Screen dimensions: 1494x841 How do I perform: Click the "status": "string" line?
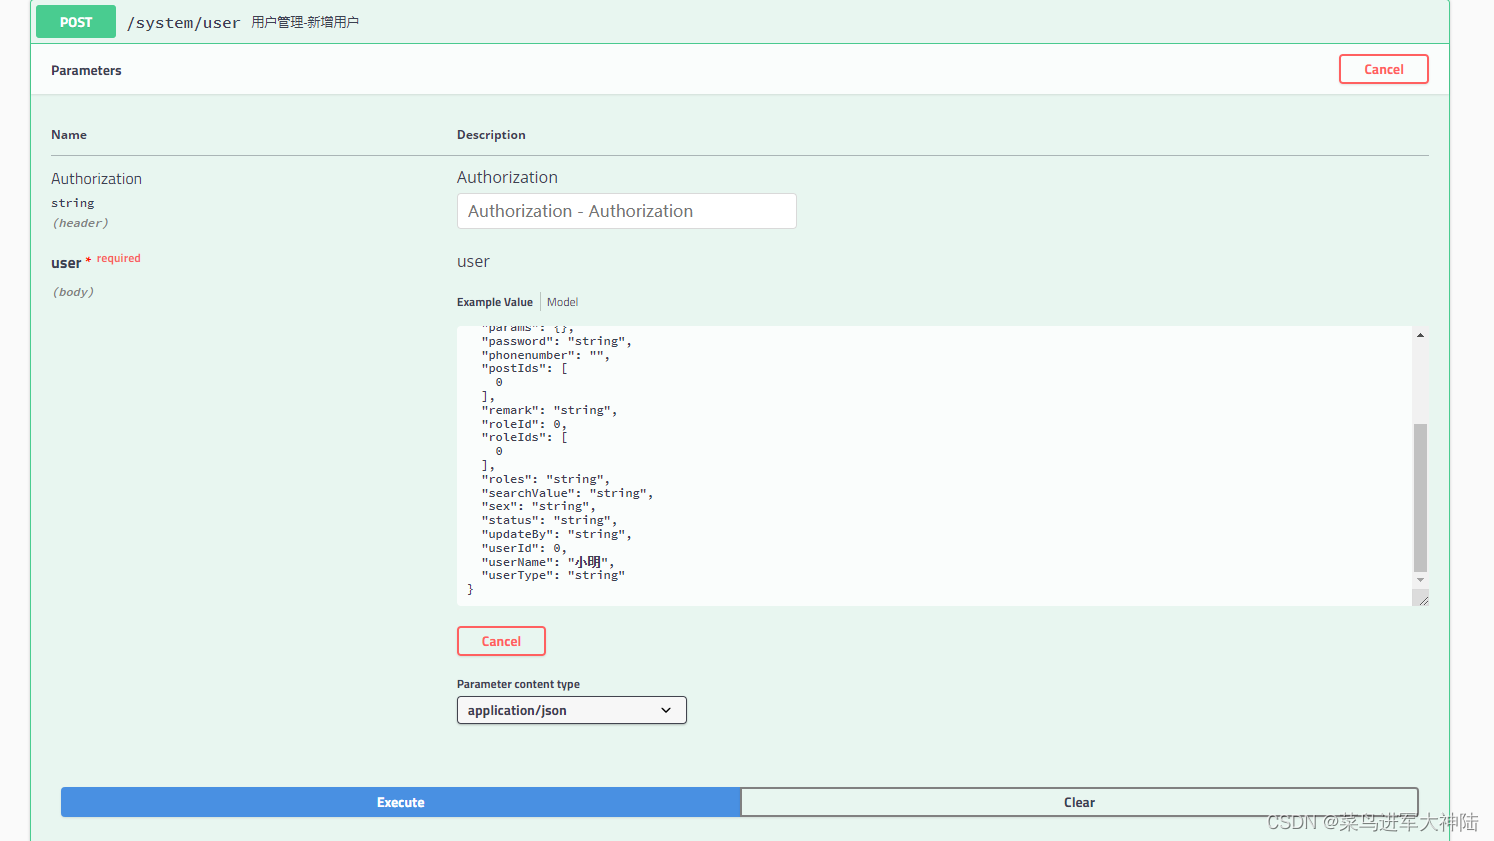coord(549,520)
